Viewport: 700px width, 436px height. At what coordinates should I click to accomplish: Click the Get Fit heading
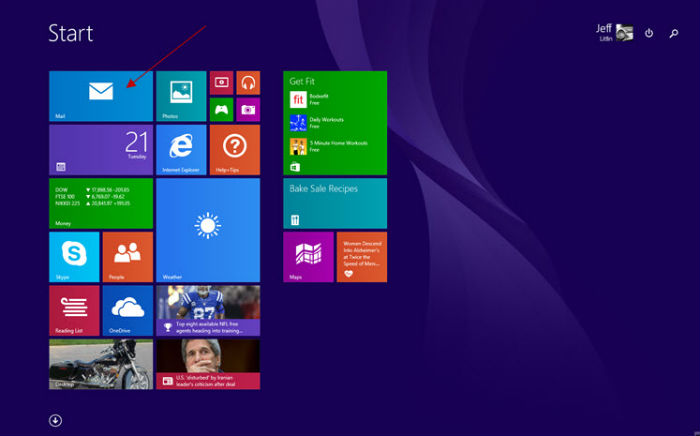(x=302, y=81)
